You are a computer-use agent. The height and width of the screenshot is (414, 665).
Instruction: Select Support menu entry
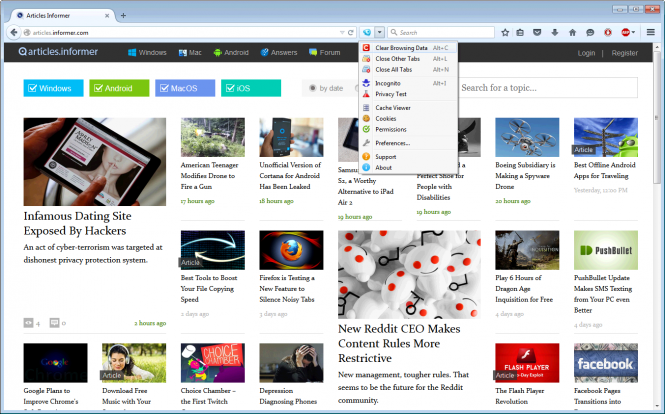[408, 157]
